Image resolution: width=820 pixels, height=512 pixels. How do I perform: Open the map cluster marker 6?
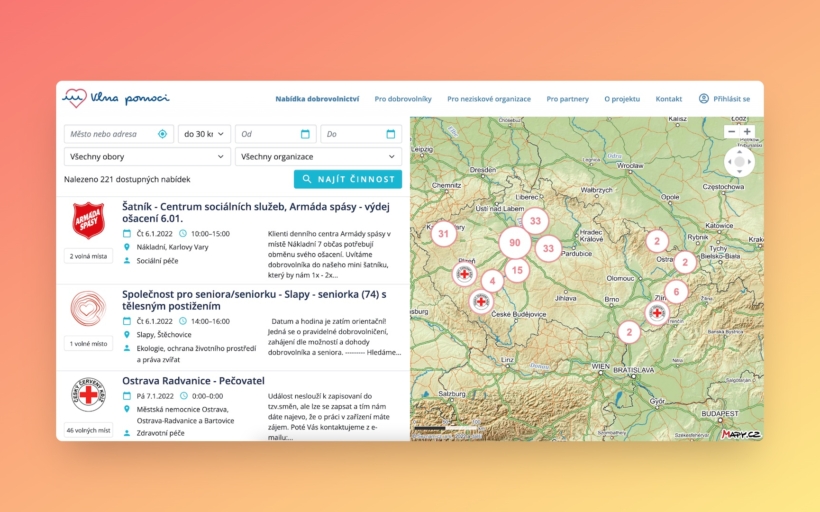tap(676, 292)
